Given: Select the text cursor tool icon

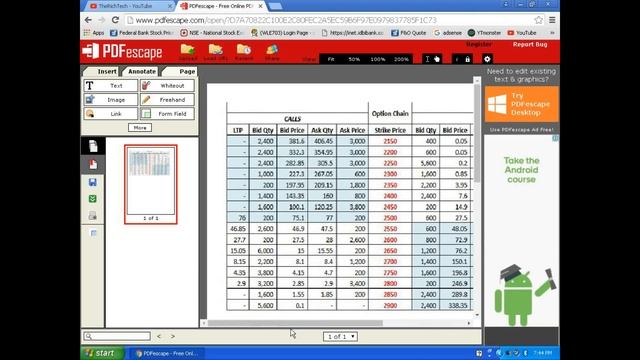Looking at the screenshot, I should (427, 59).
